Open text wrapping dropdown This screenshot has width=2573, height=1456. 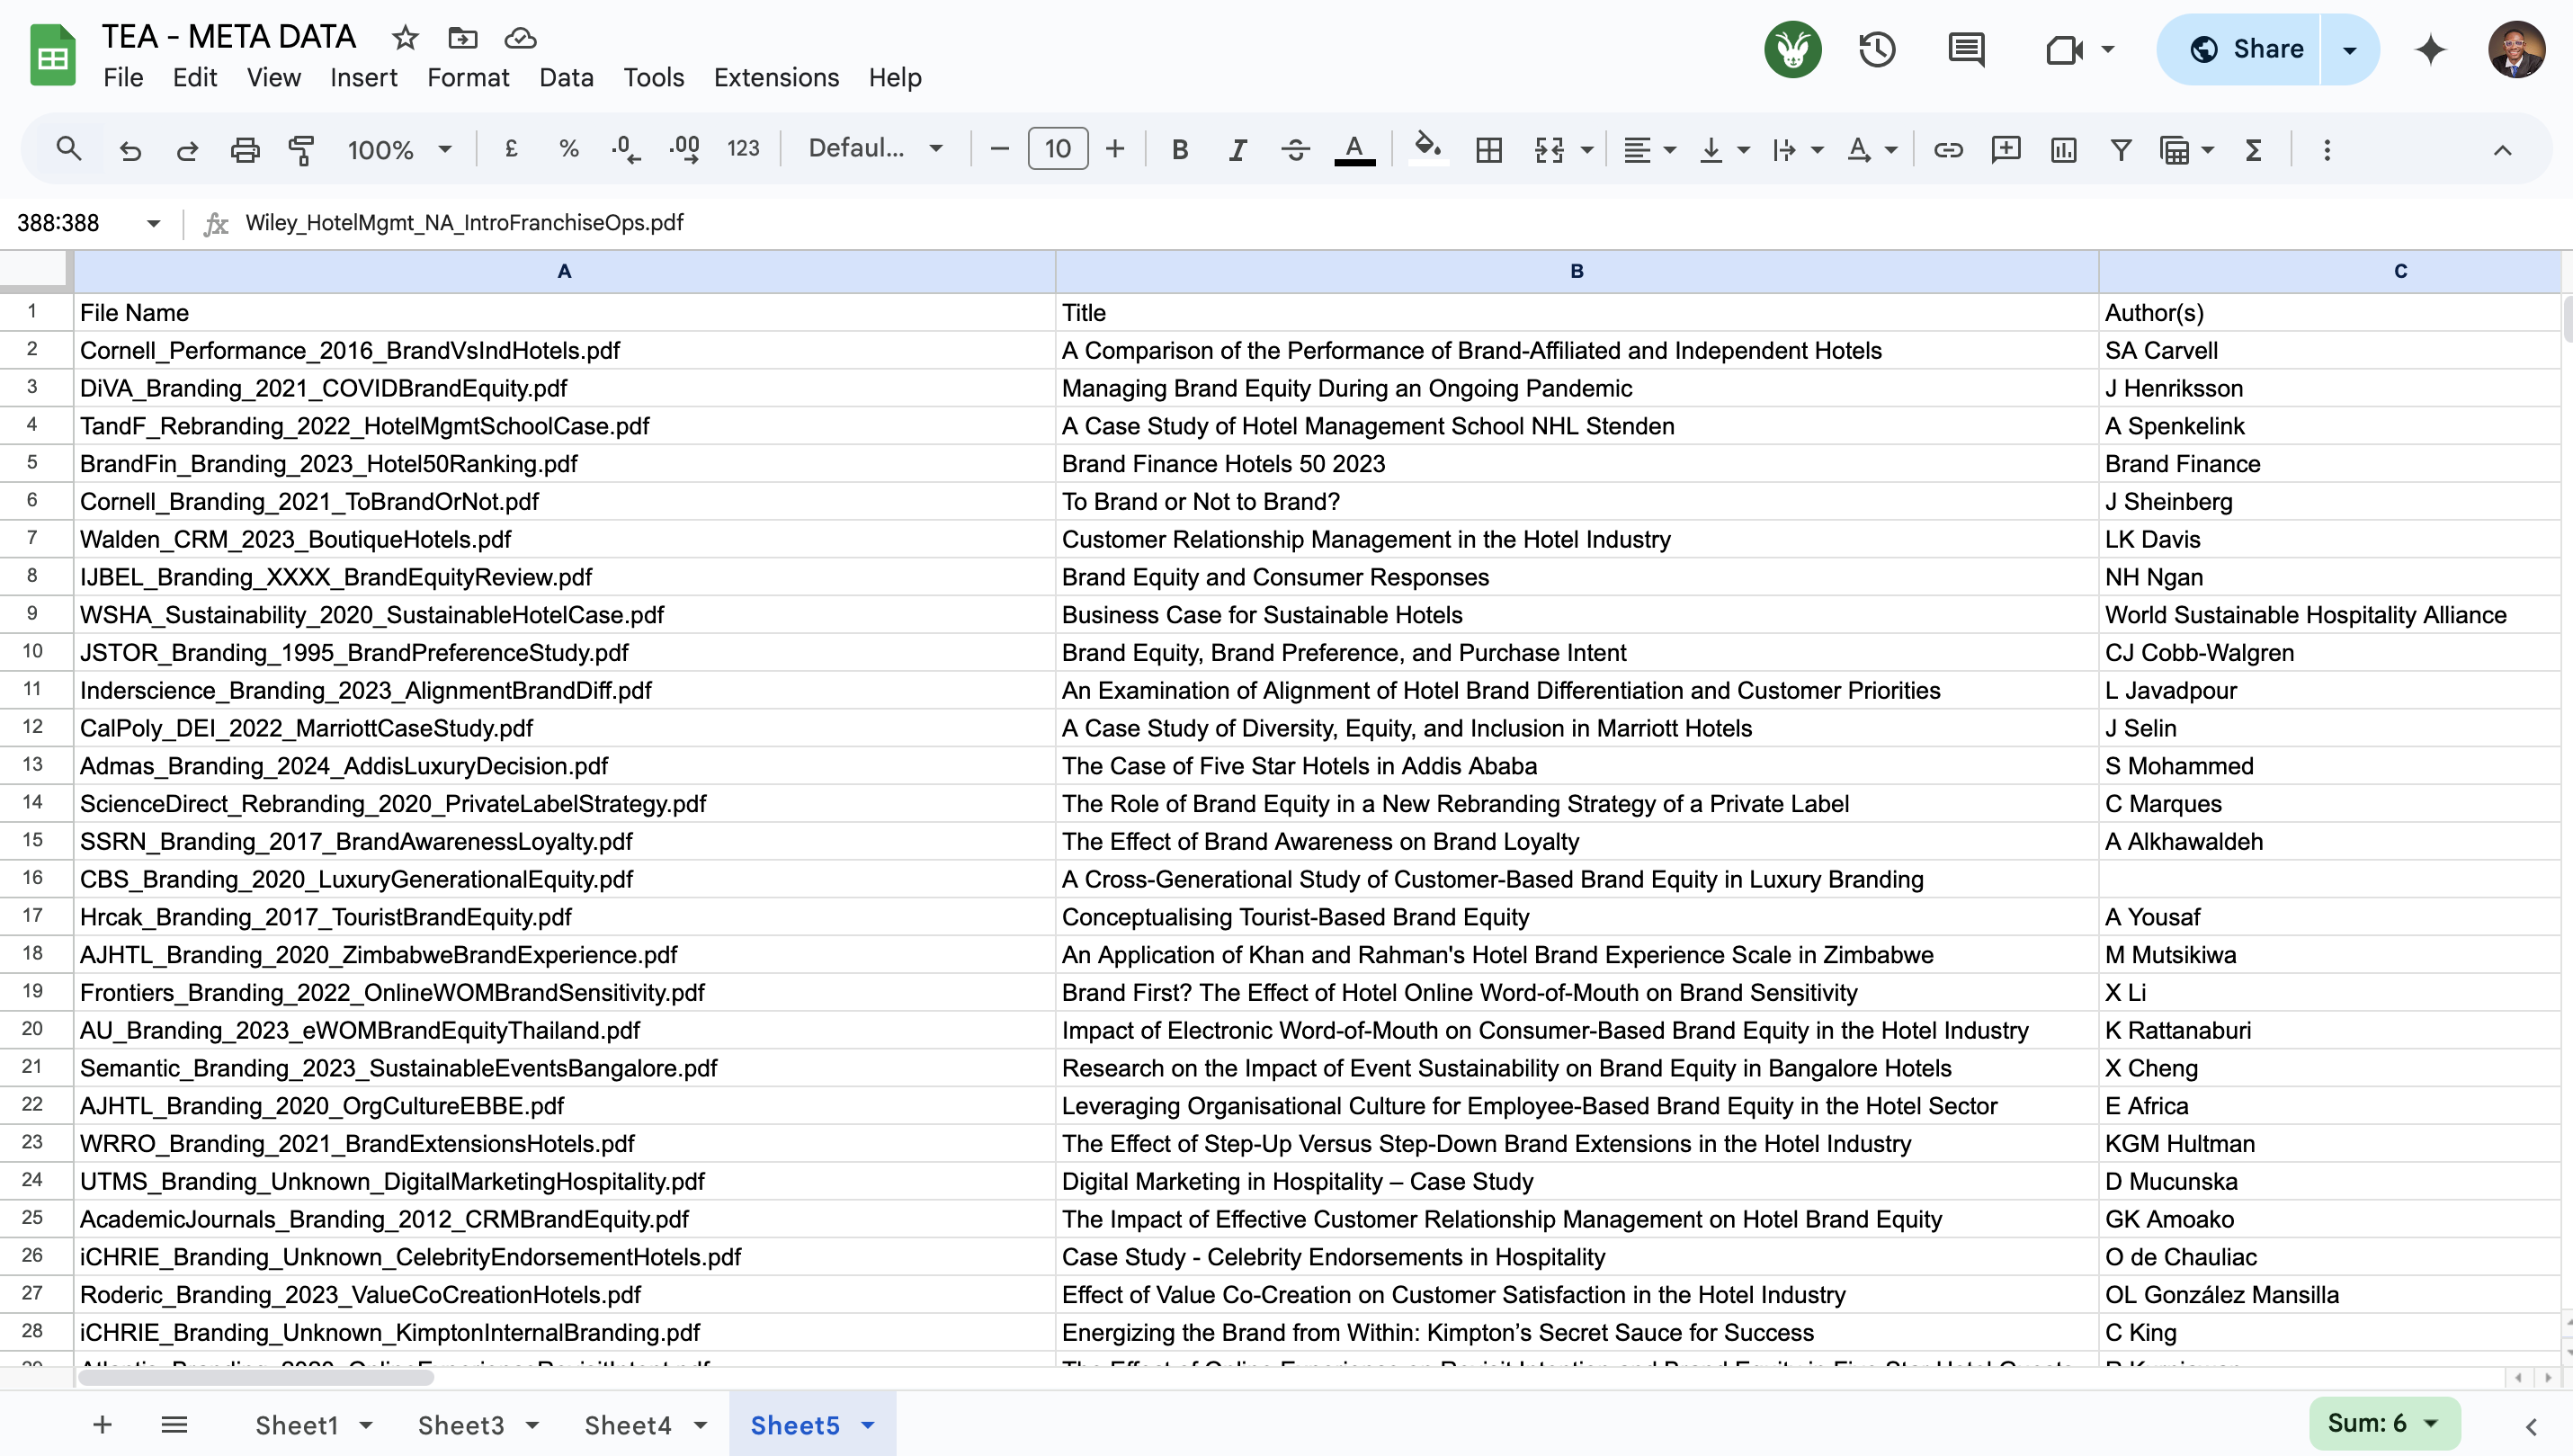pos(1797,149)
